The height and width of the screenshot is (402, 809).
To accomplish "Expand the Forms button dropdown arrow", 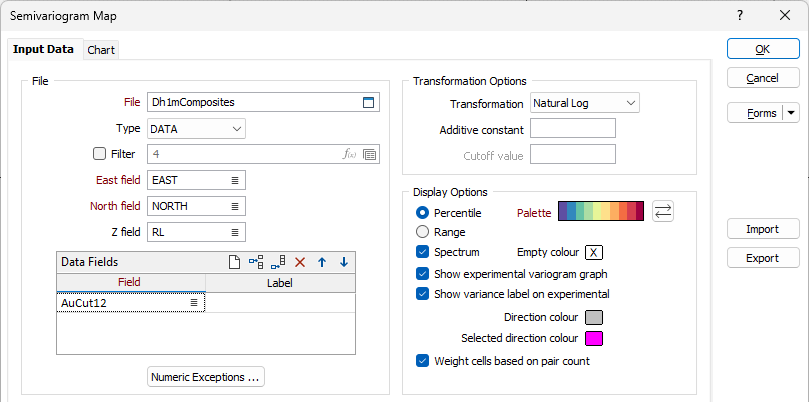I will (791, 113).
